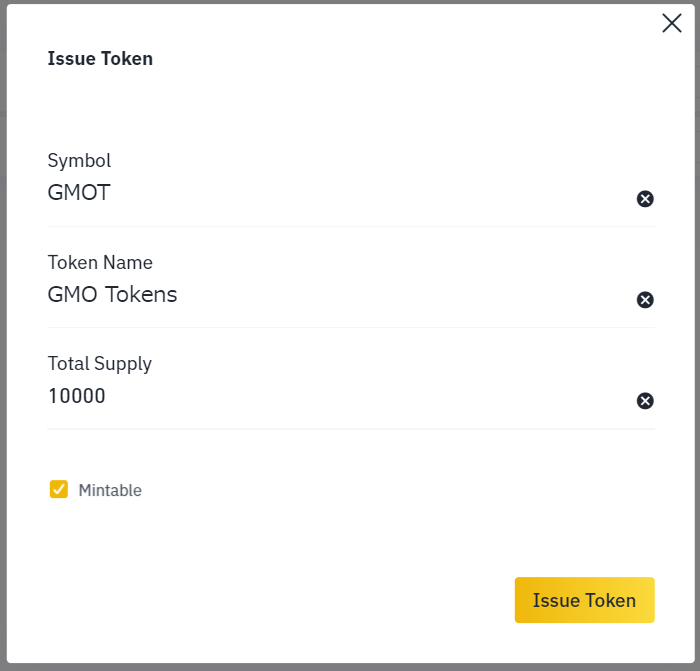700x671 pixels.
Task: Click the word GMO in Token Name
Action: pyautogui.click(x=72, y=295)
